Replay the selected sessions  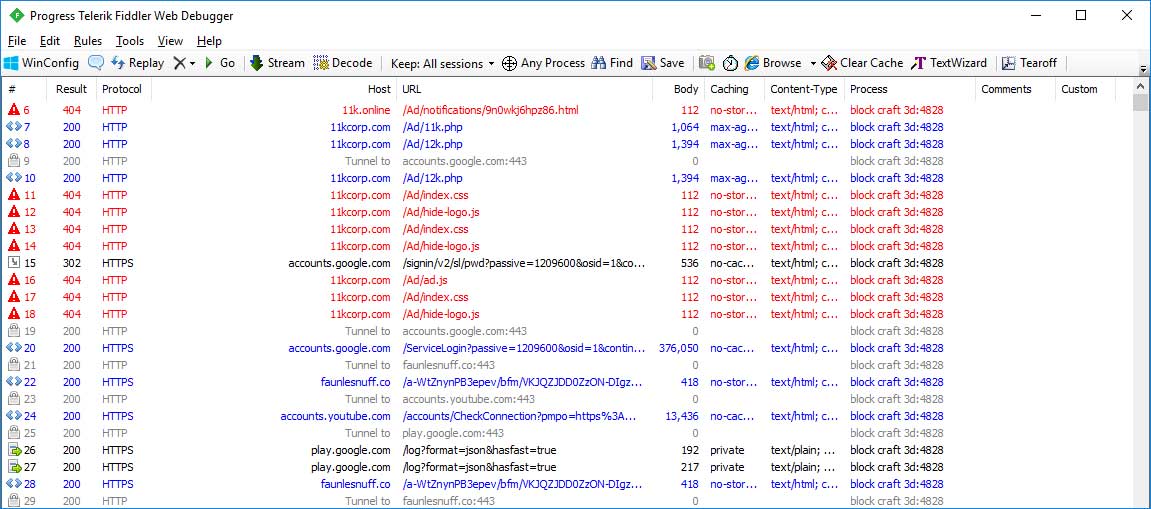137,63
